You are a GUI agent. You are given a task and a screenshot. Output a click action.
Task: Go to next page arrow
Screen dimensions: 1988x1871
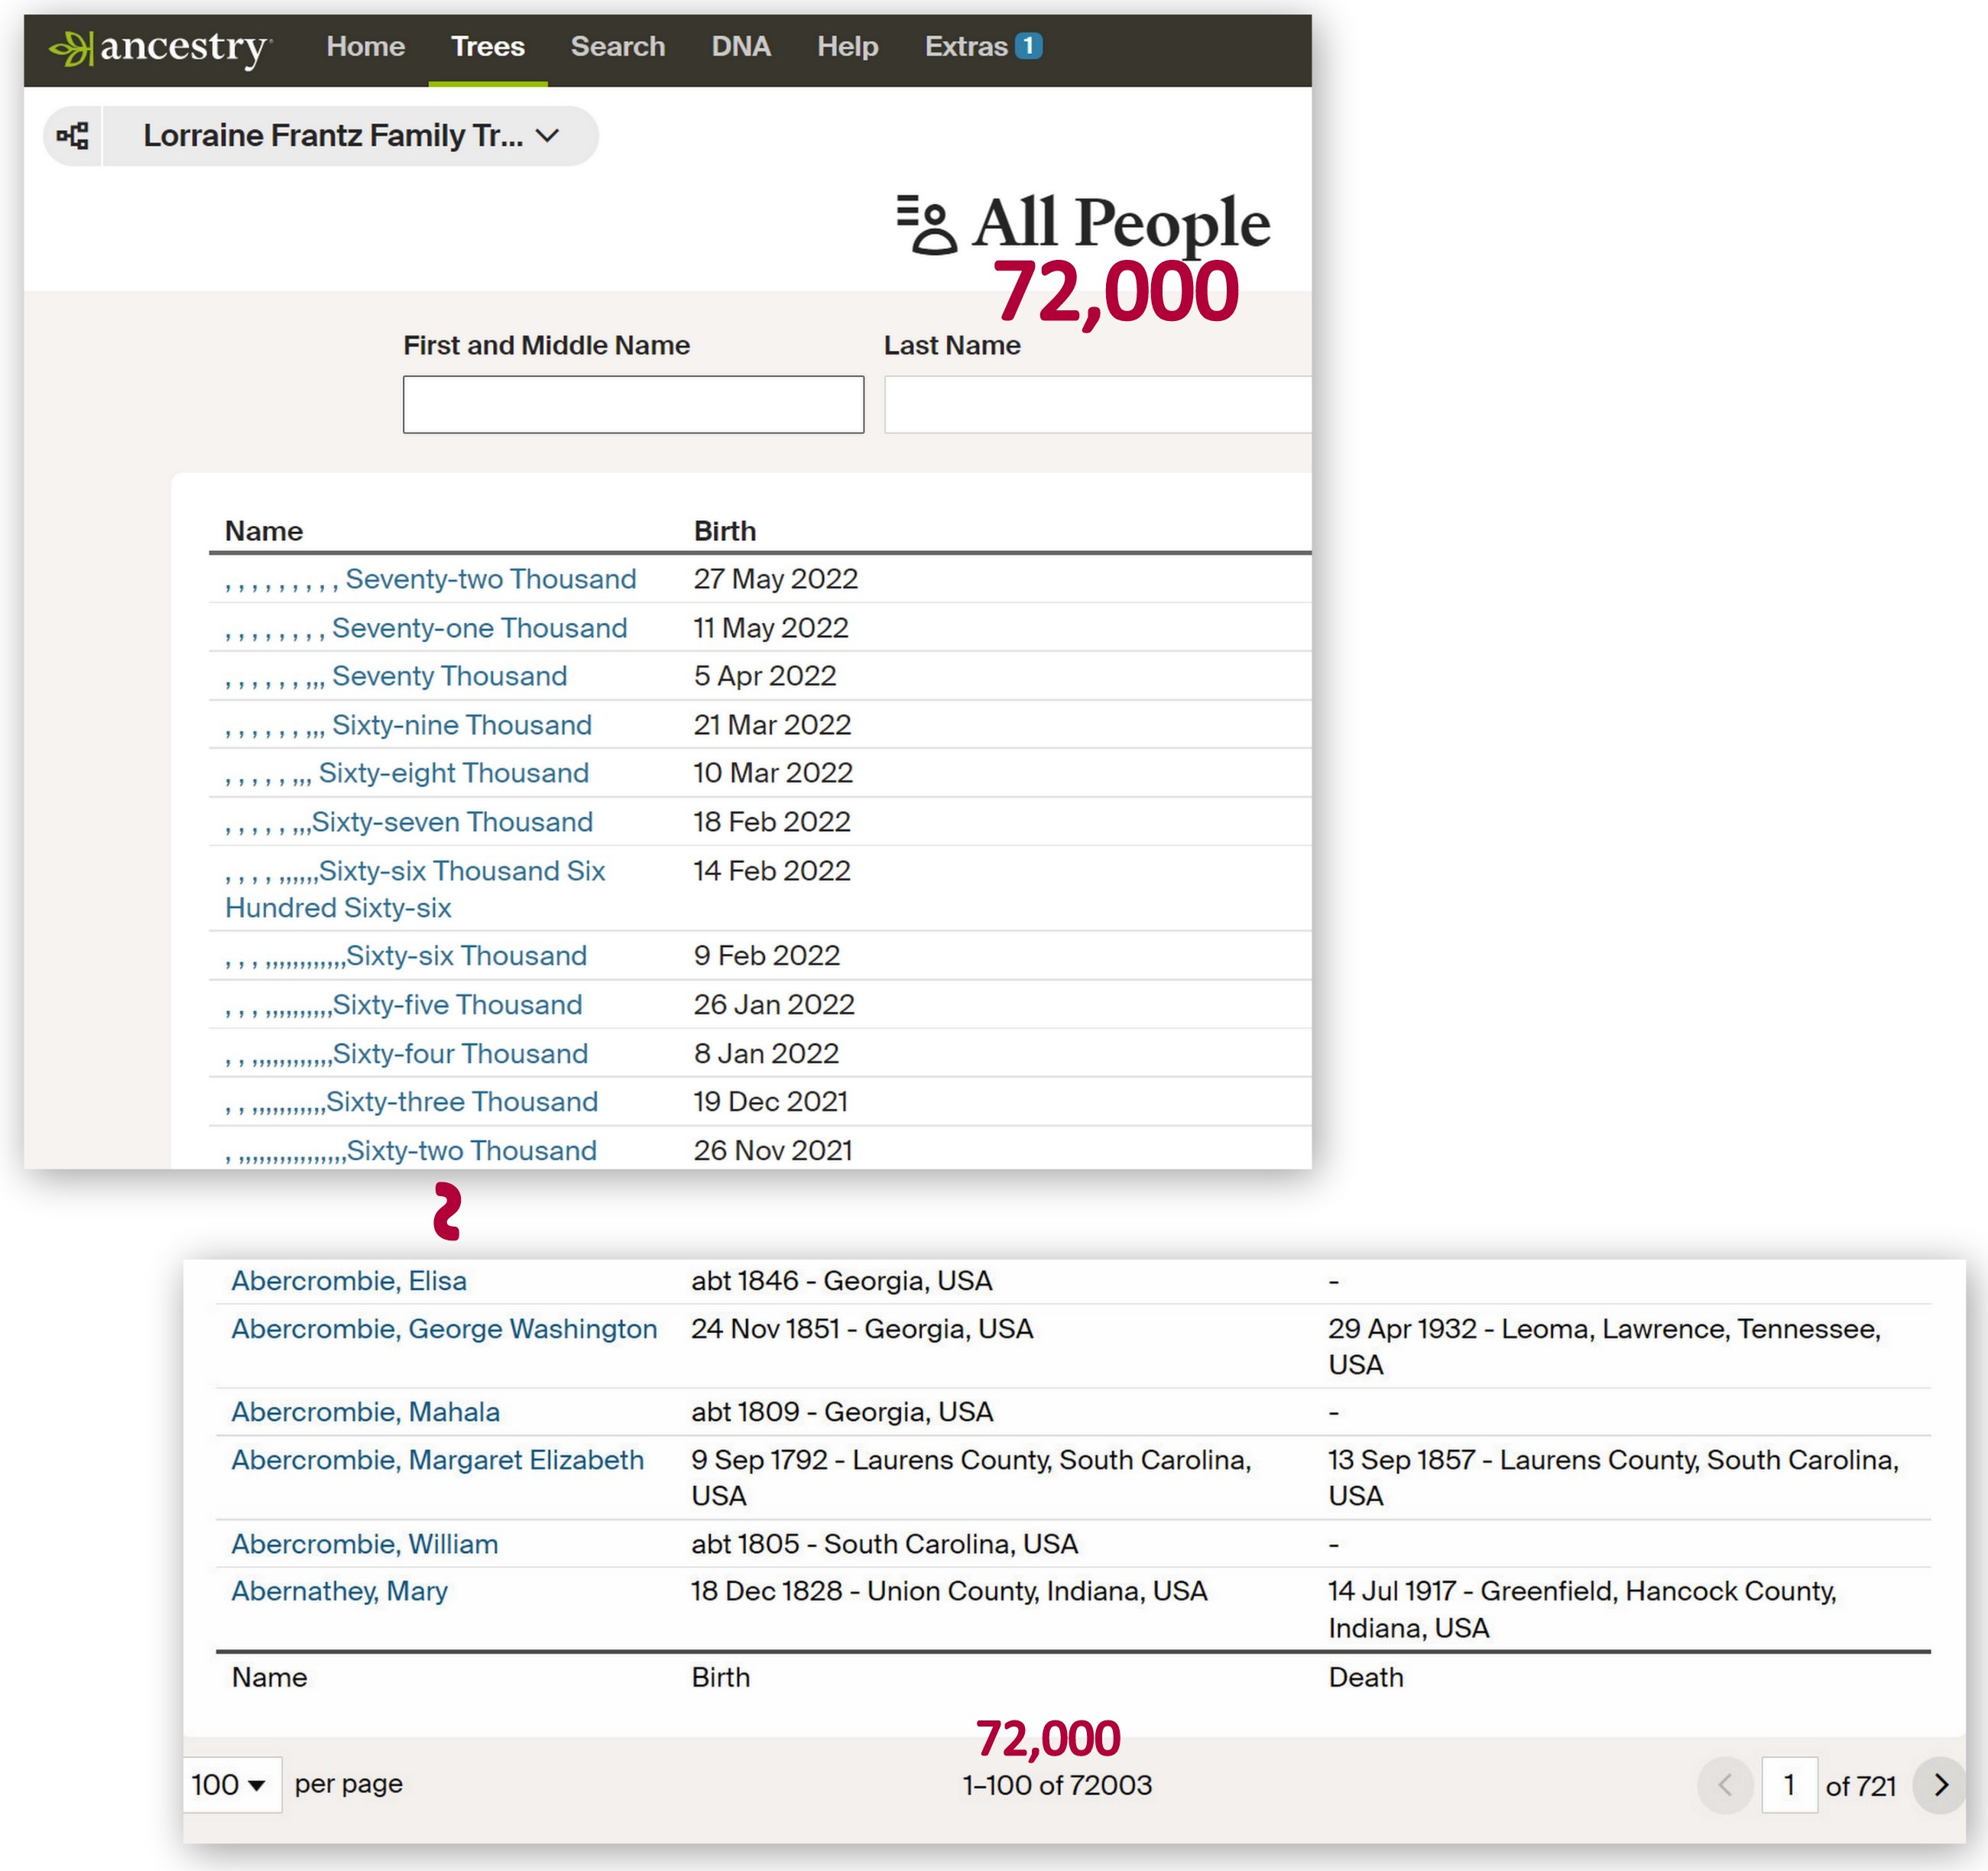(x=1939, y=1785)
